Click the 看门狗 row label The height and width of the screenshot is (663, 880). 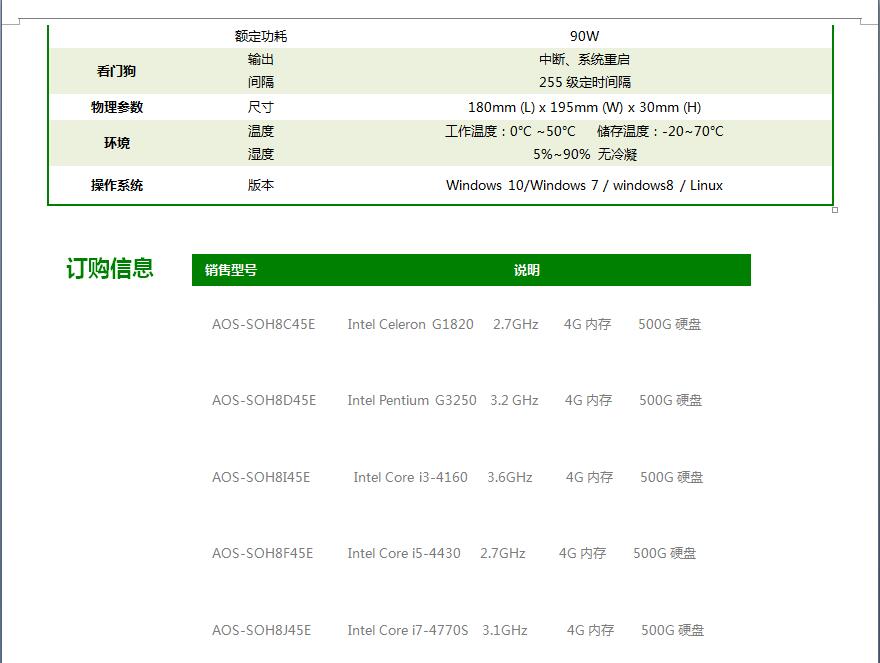[x=117, y=71]
